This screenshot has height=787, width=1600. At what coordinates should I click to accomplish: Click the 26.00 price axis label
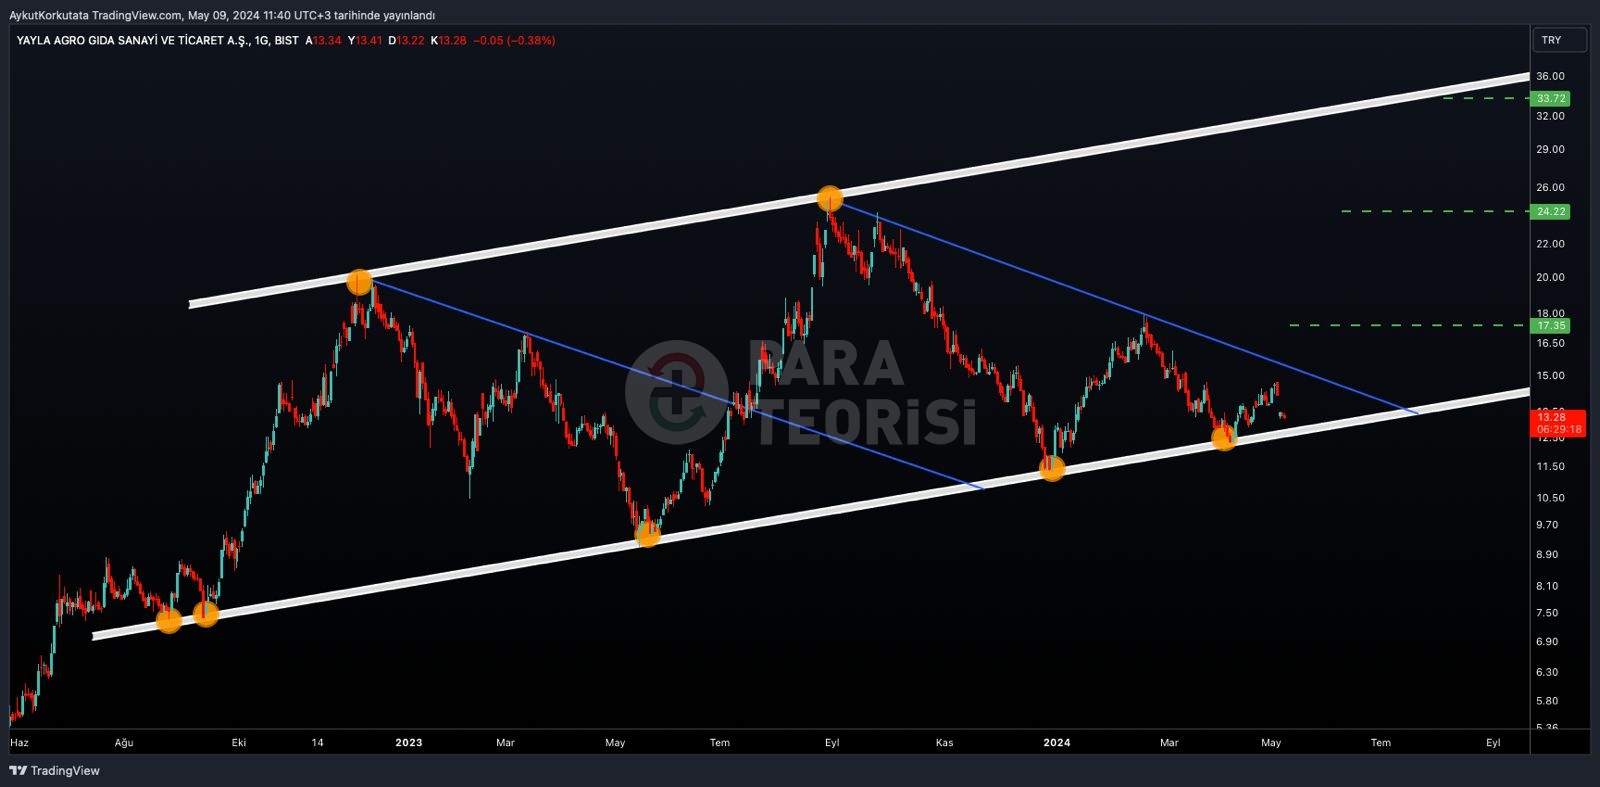coord(1550,187)
